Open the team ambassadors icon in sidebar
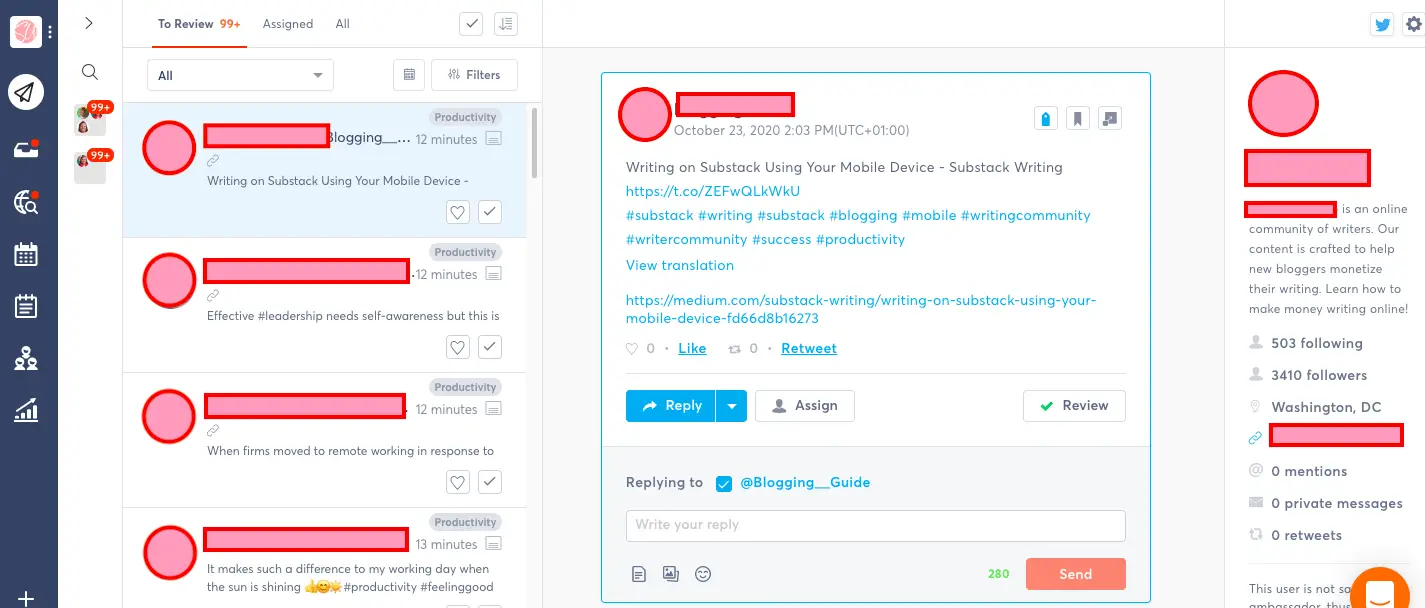Viewport: 1425px width, 608px height. coord(26,359)
